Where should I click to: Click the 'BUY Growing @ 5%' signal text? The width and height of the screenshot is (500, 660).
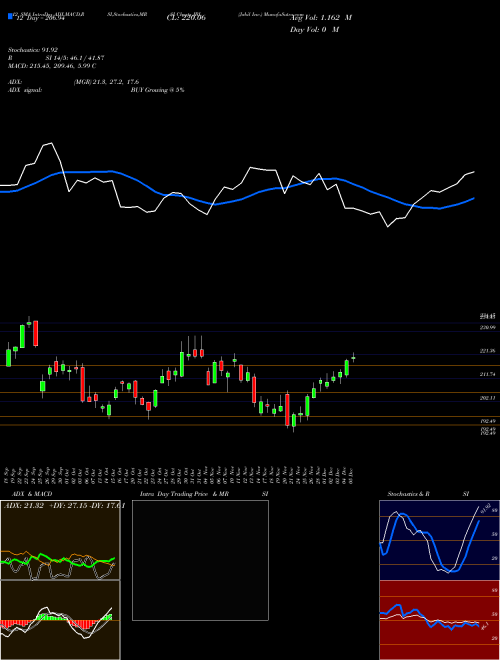157,90
